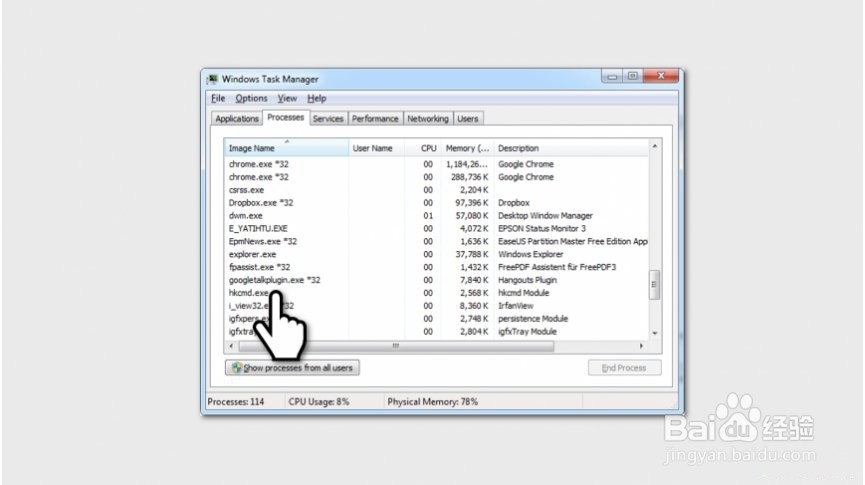Sort by the Image Name column header
The image size is (865, 485).
pyautogui.click(x=286, y=148)
